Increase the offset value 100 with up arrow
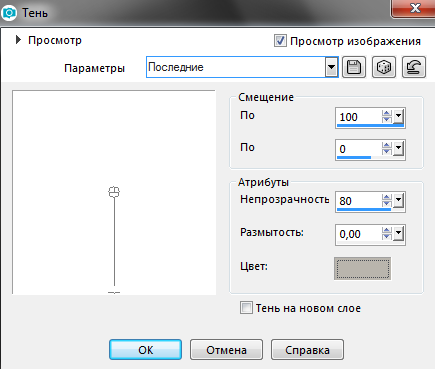Image resolution: width=435 pixels, height=369 pixels. coord(387,114)
